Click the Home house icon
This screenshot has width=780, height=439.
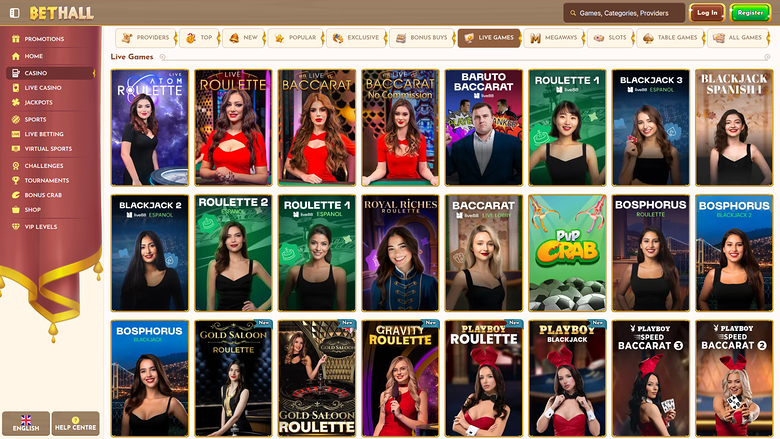16,56
